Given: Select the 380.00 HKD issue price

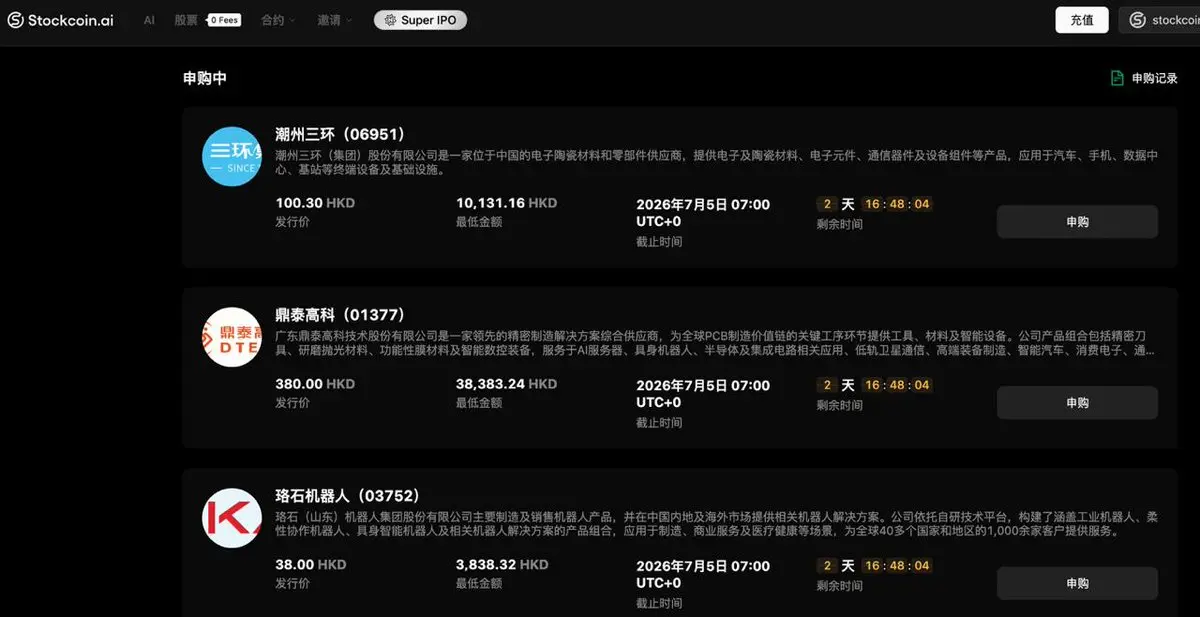Looking at the screenshot, I should pyautogui.click(x=315, y=384).
